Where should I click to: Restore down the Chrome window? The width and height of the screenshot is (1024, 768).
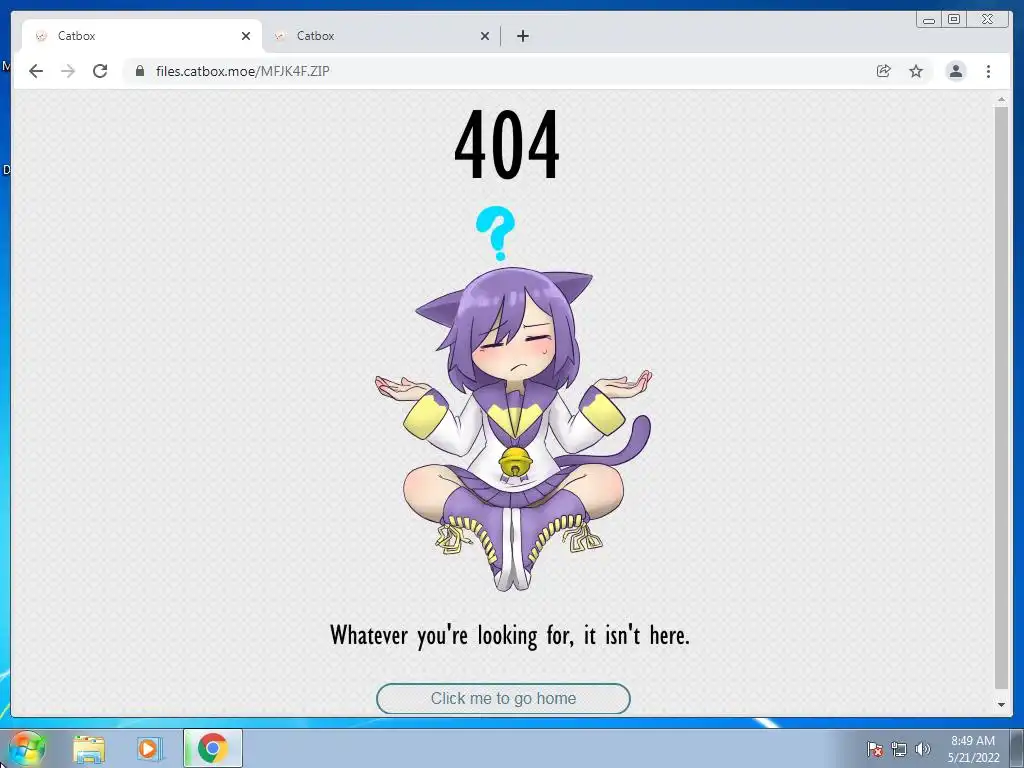point(954,20)
